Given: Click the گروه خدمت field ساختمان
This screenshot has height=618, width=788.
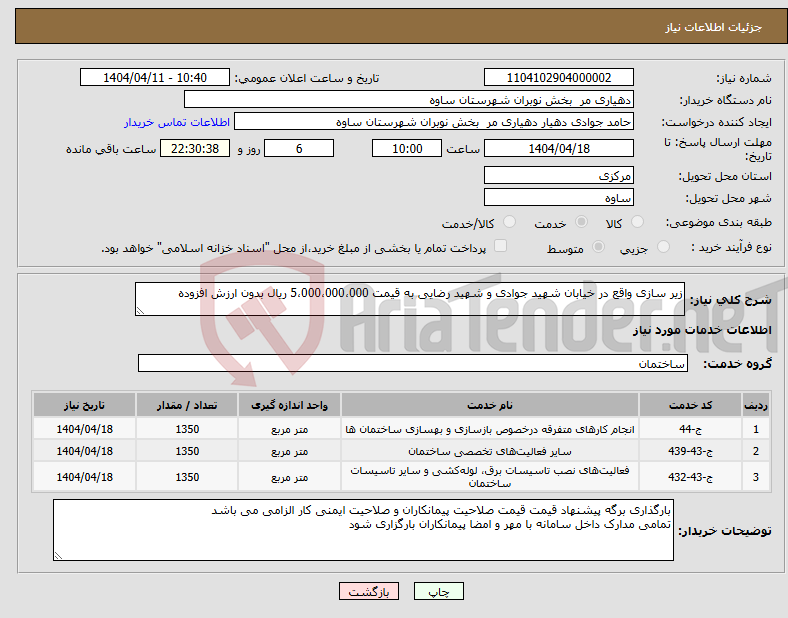Looking at the screenshot, I should [x=413, y=363].
